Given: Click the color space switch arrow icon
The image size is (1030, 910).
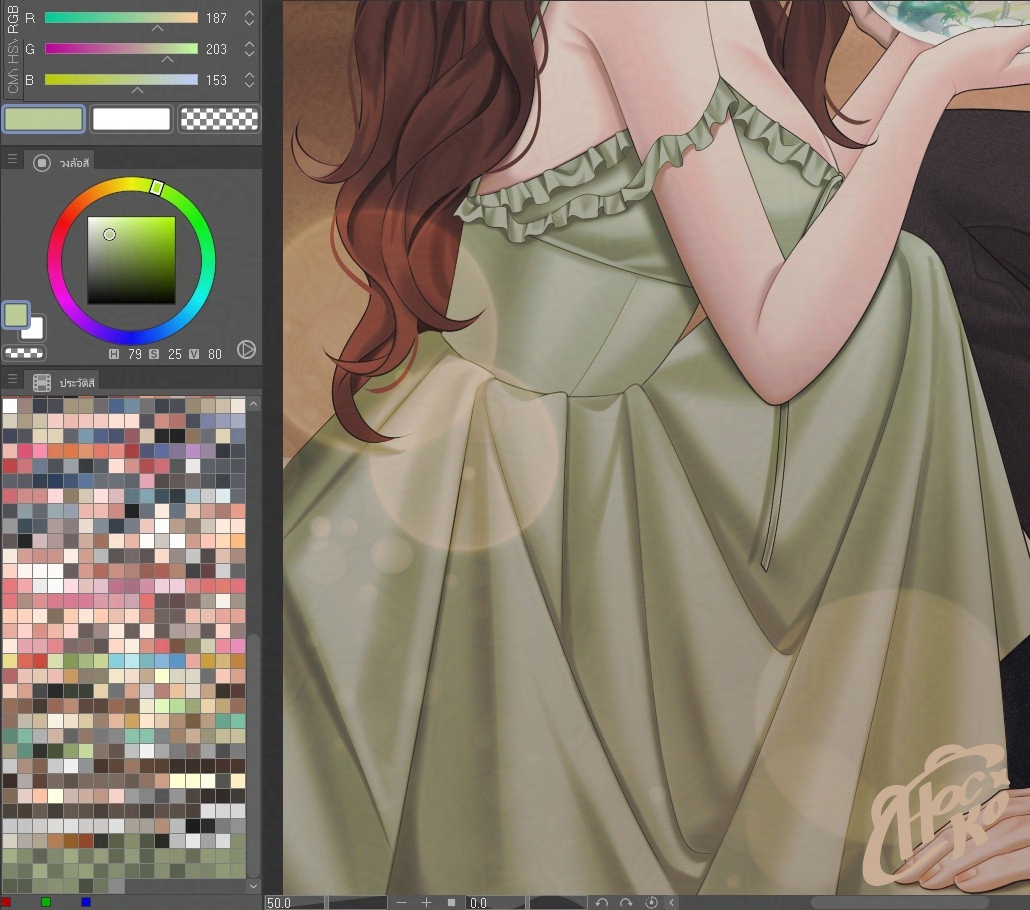Looking at the screenshot, I should pos(246,350).
